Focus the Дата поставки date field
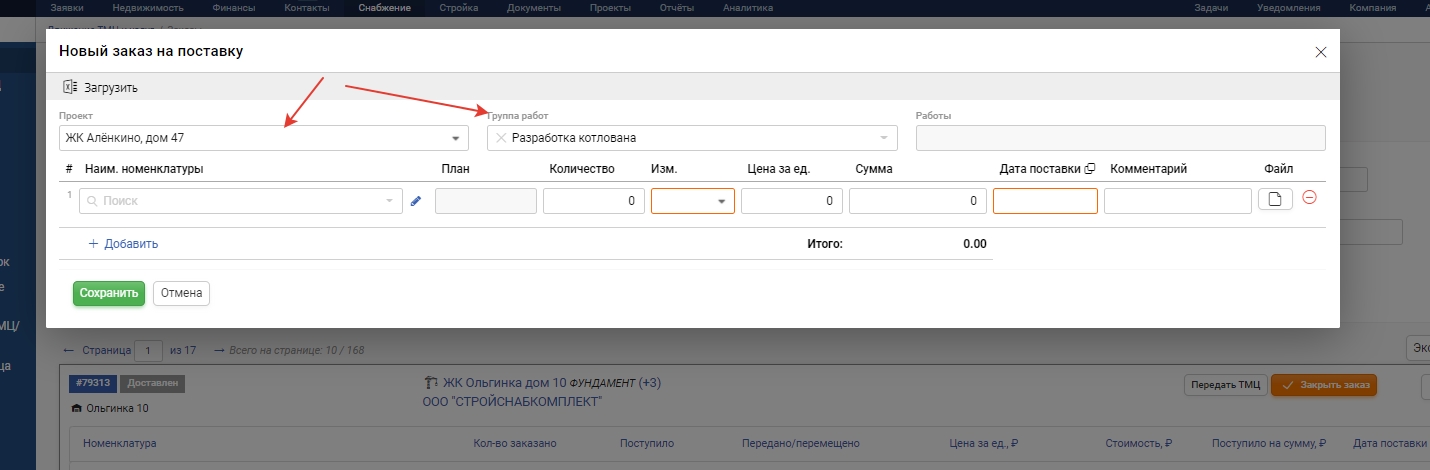The image size is (1430, 470). [1045, 201]
